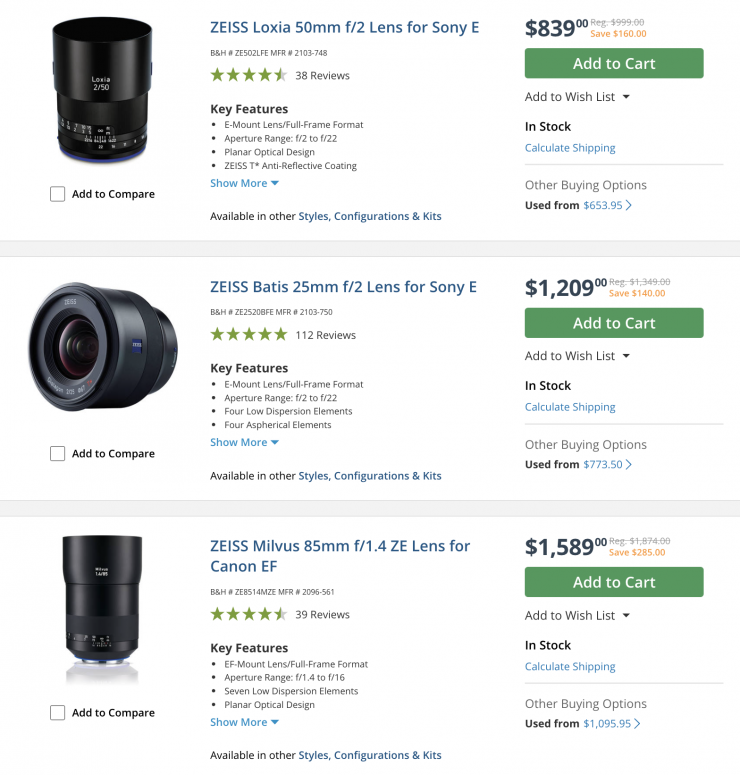Open star rating for Loxia 50mm lens
The height and width of the screenshot is (775, 740).
click(248, 75)
